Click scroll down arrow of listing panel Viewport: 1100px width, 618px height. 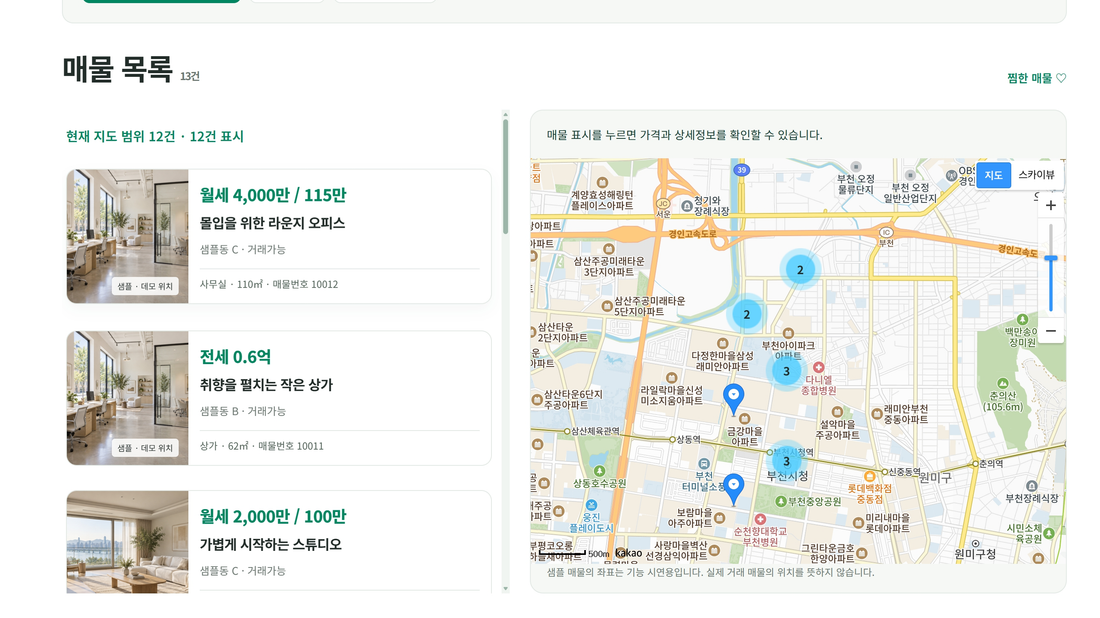click(x=505, y=589)
